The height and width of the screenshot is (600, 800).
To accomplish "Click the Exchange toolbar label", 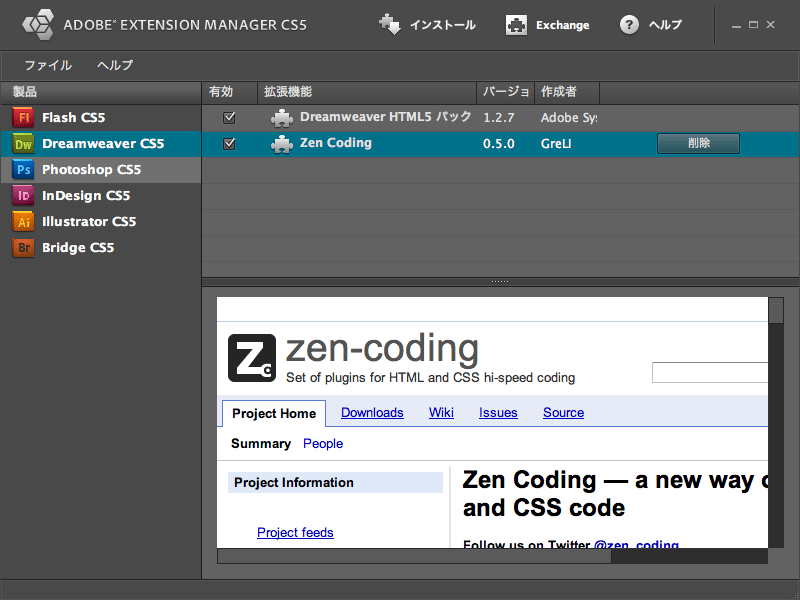I will tap(562, 25).
